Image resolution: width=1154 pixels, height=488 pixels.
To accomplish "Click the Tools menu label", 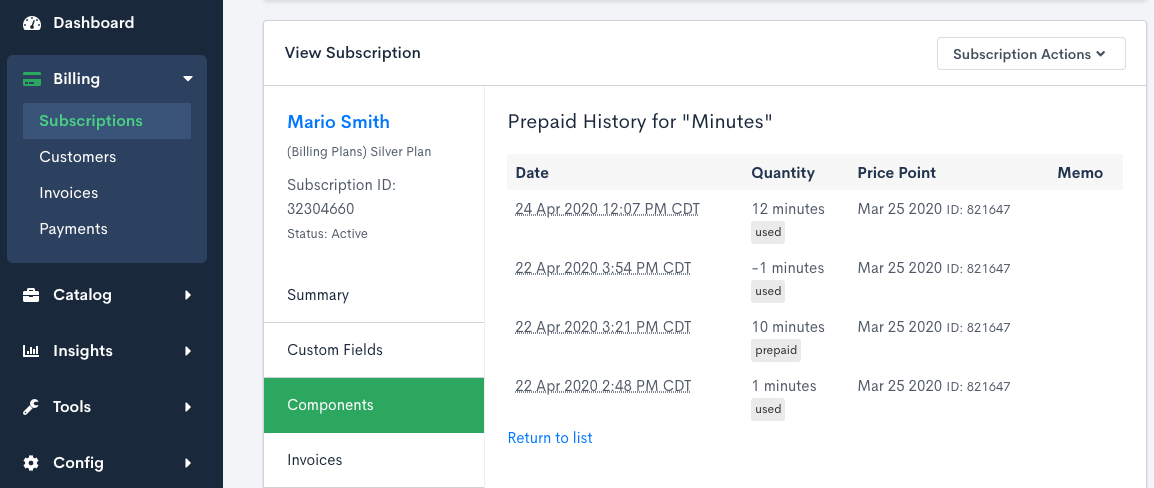I will click(x=72, y=407).
